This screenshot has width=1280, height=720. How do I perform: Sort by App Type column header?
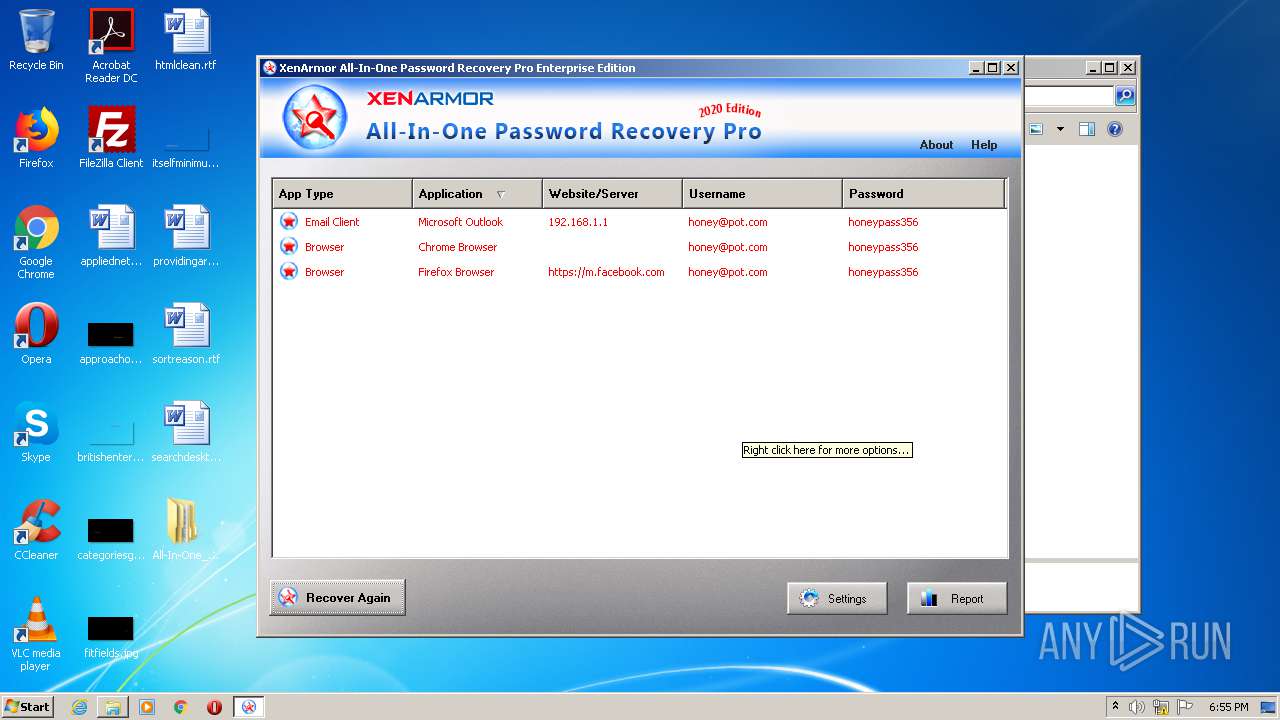coord(342,194)
